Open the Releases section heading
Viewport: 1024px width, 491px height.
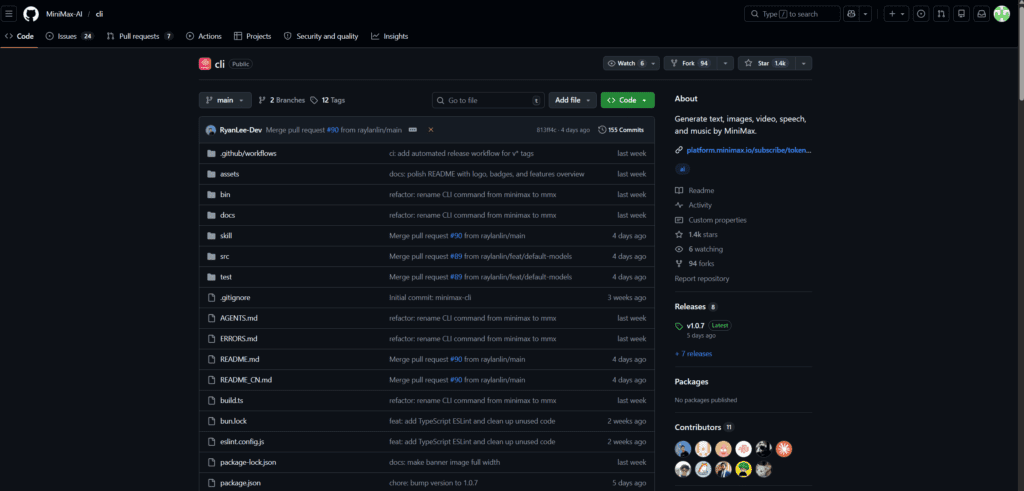[x=690, y=307]
